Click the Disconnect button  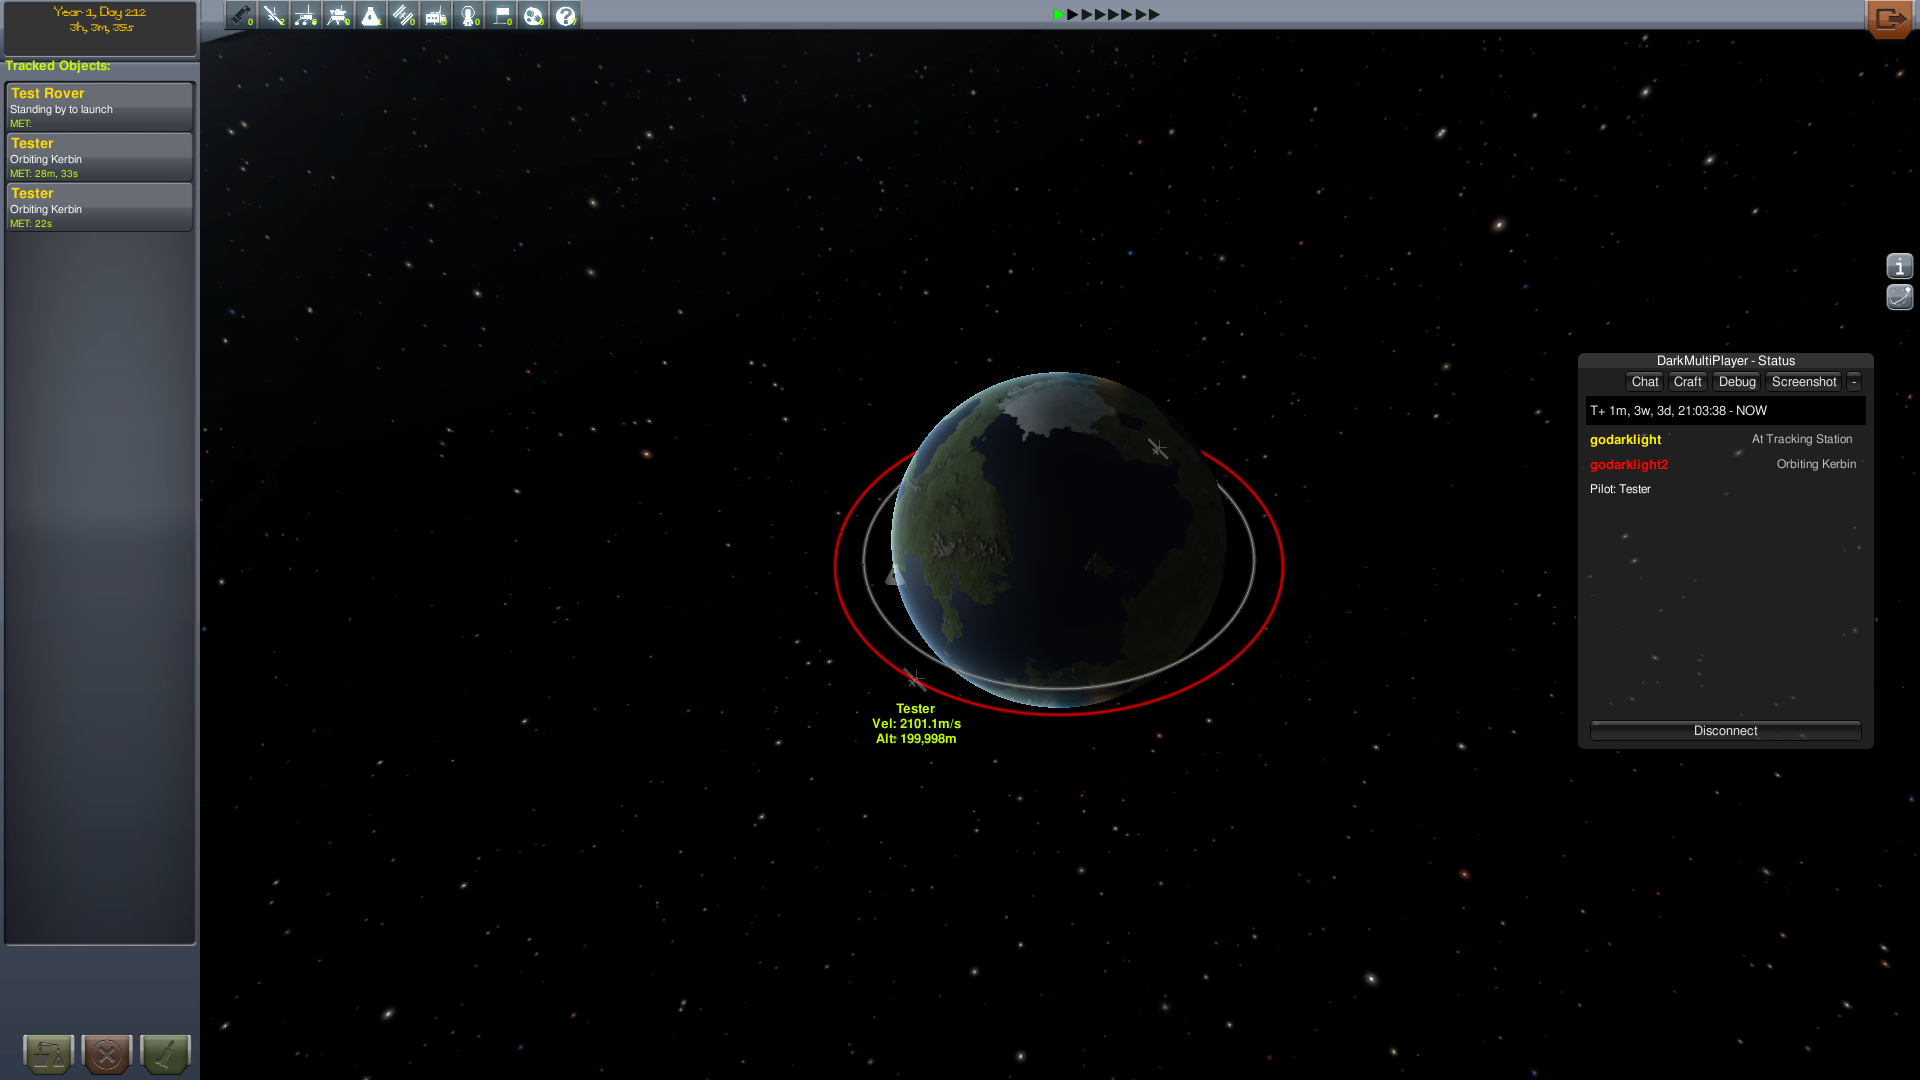coord(1725,731)
